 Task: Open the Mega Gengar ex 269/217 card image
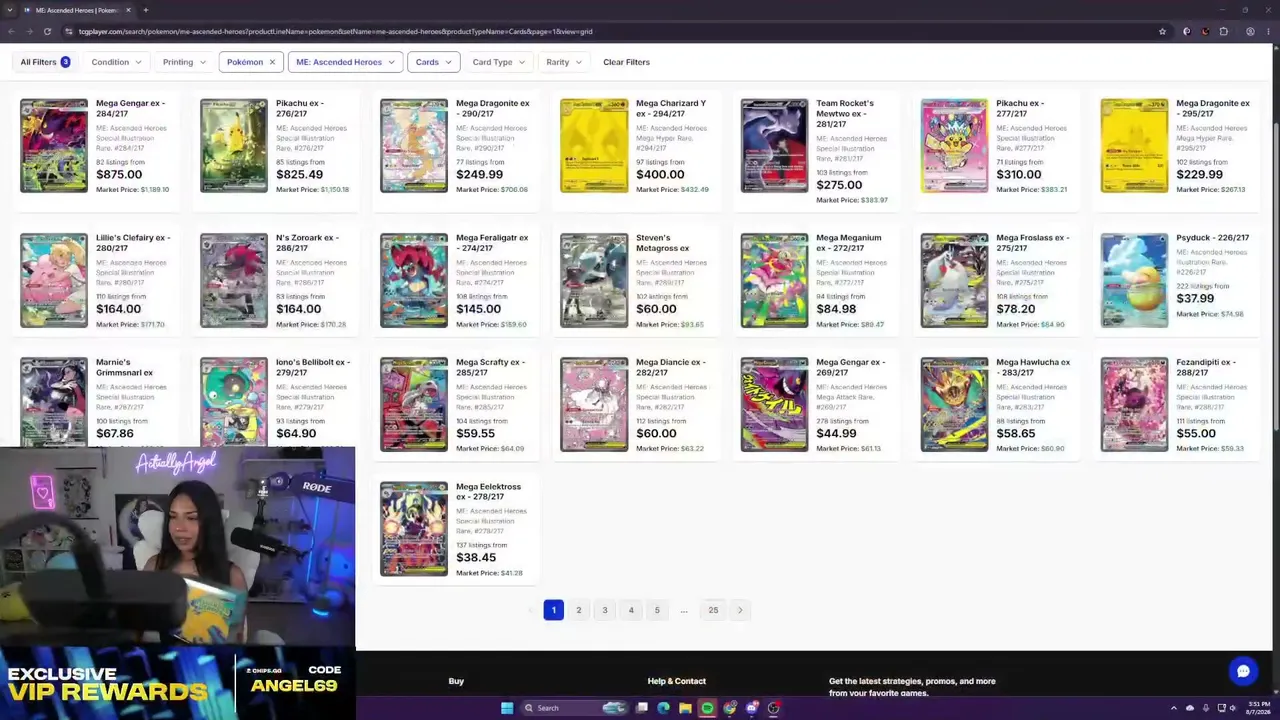pos(774,404)
